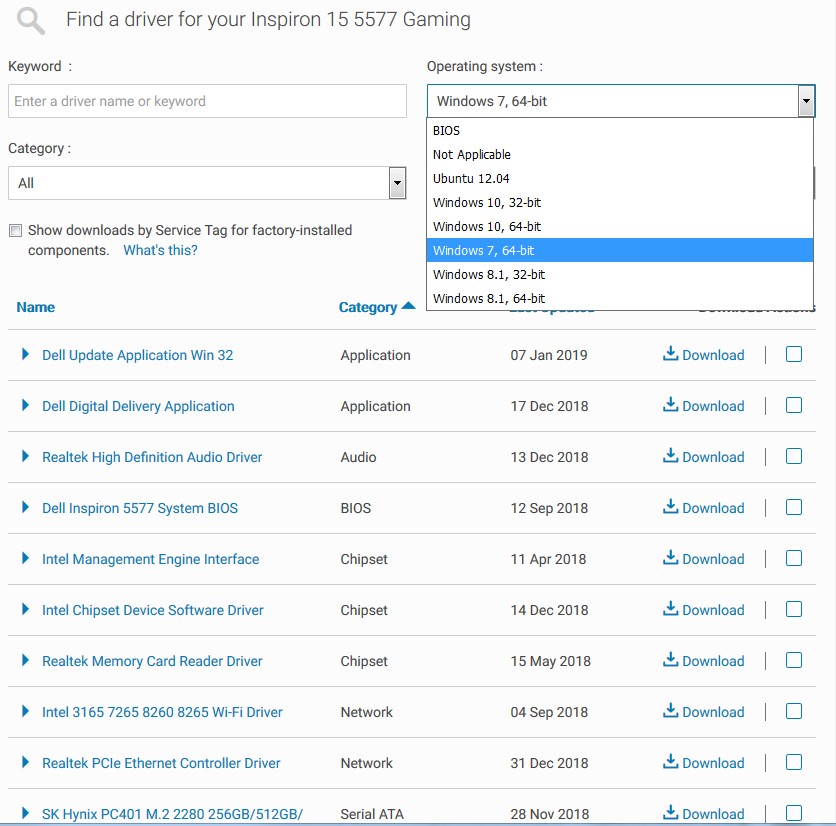Download Dell Digital Delivery Application
This screenshot has height=826, width=836.
[703, 406]
